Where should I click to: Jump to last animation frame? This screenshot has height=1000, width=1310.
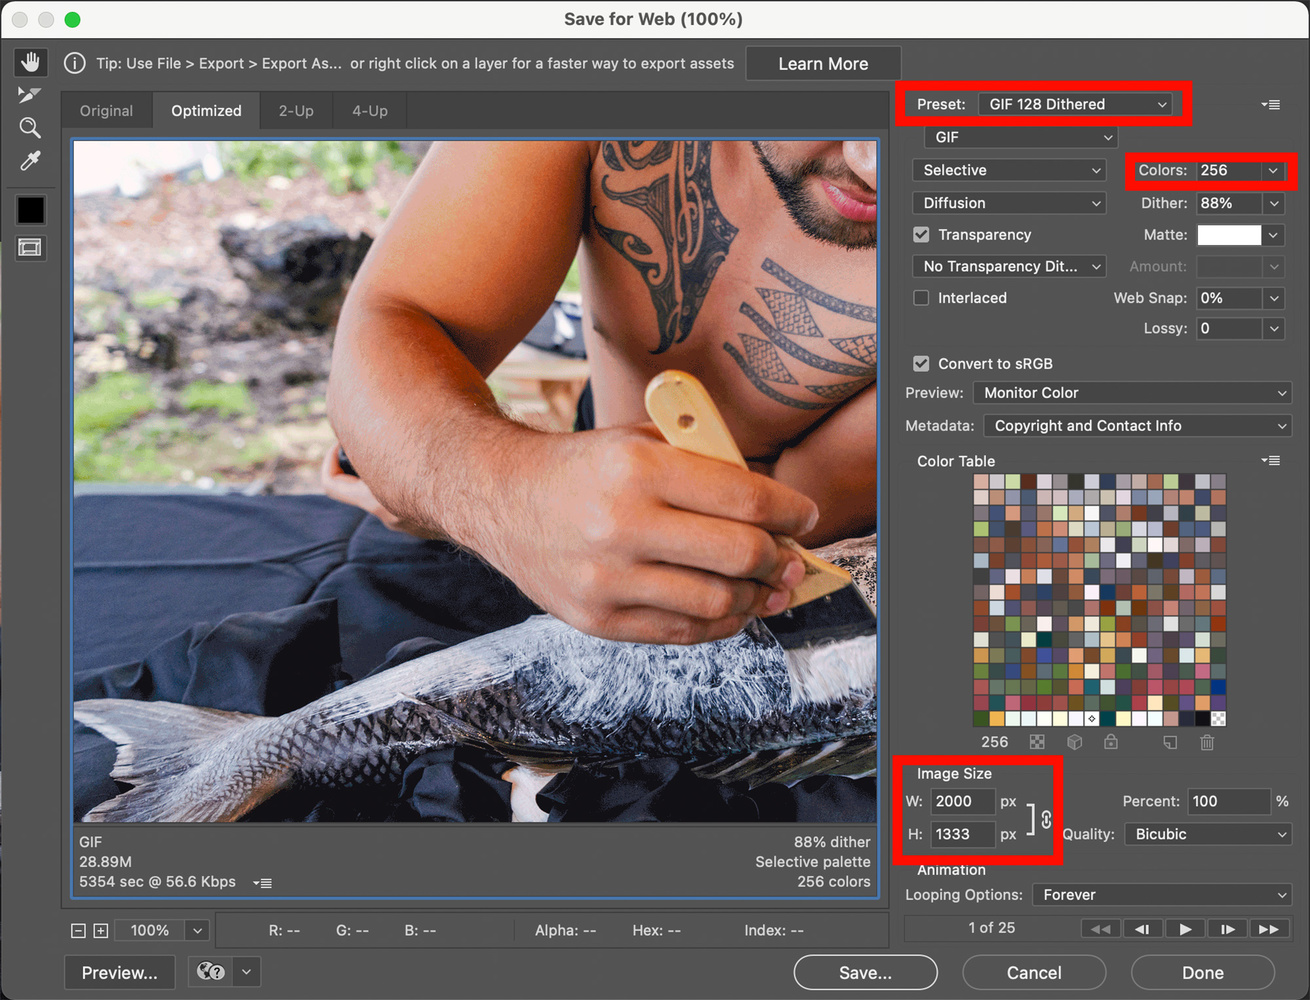[x=1269, y=929]
